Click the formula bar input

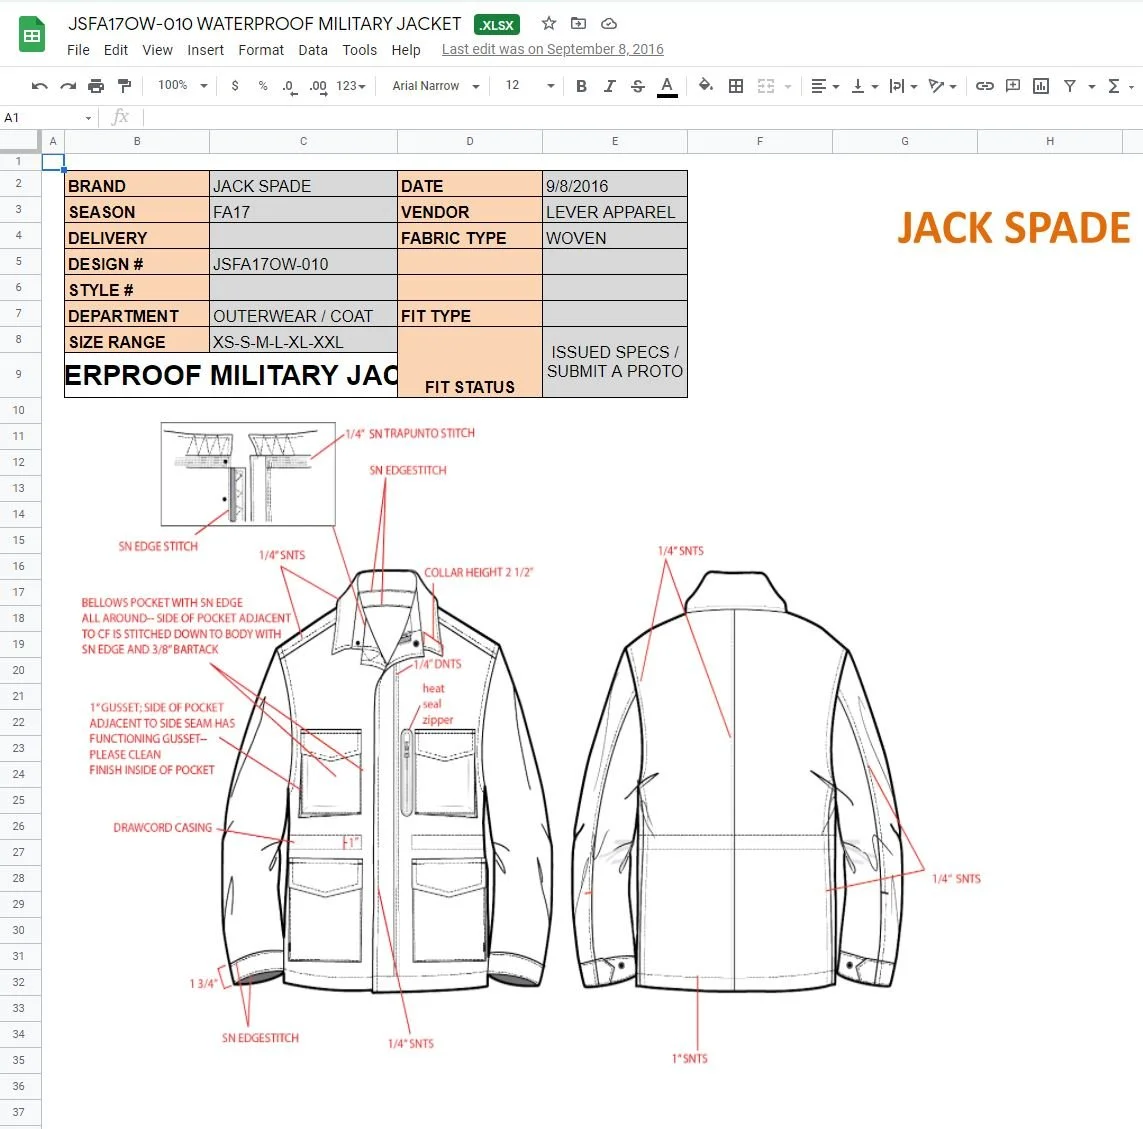(x=641, y=117)
